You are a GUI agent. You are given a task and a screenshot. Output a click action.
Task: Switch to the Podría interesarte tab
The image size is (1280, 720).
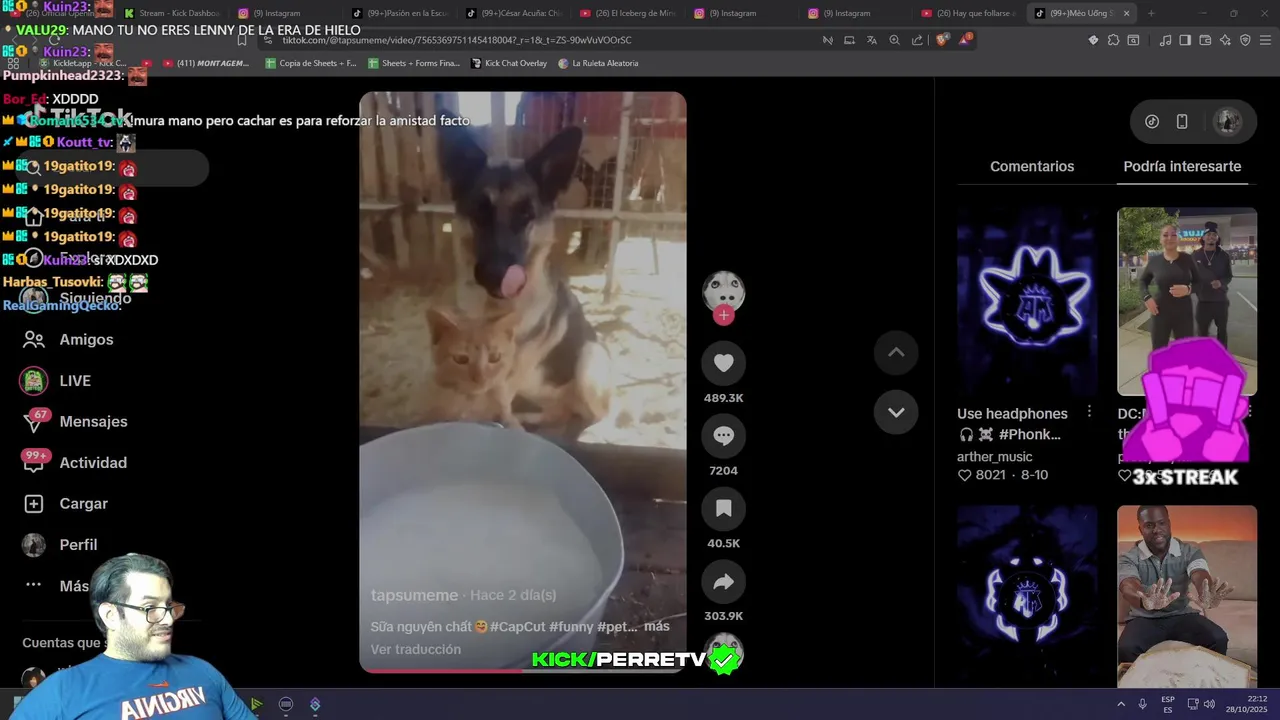pyautogui.click(x=1182, y=166)
